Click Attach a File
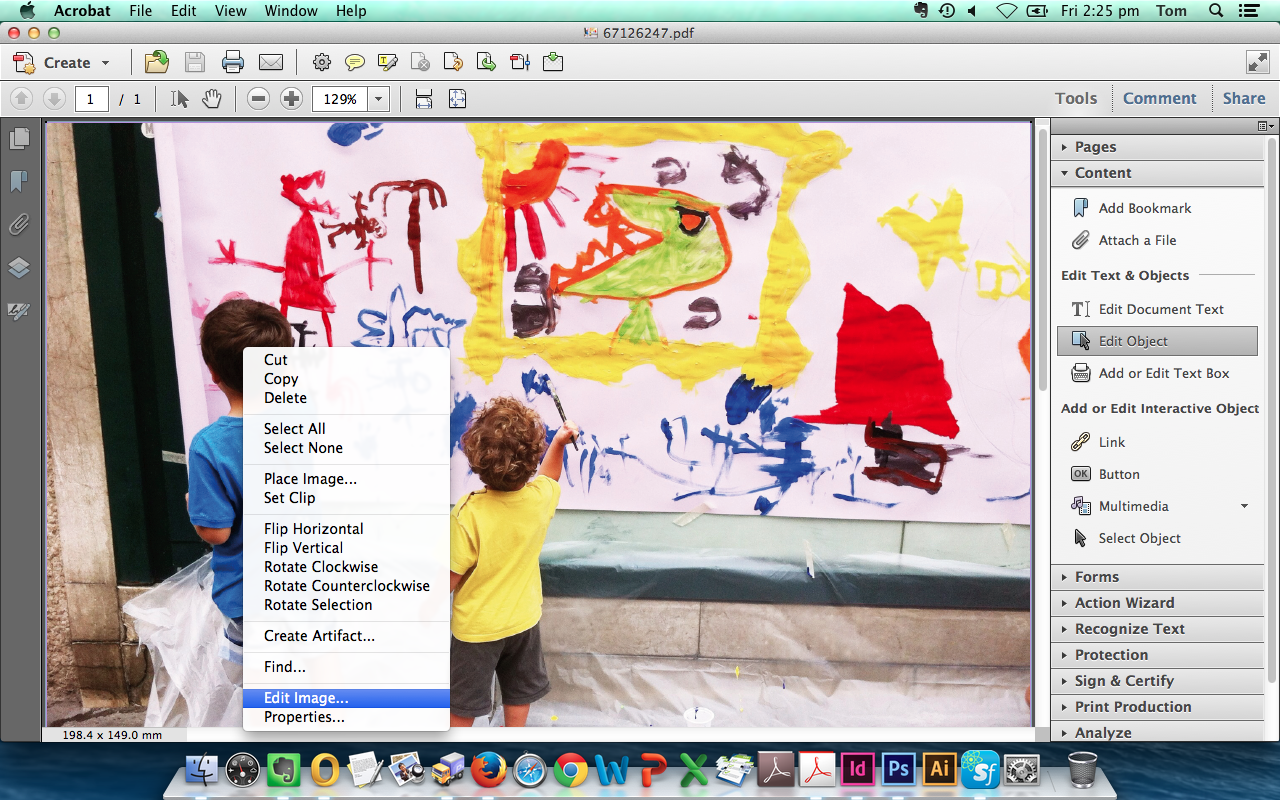 [1123, 240]
